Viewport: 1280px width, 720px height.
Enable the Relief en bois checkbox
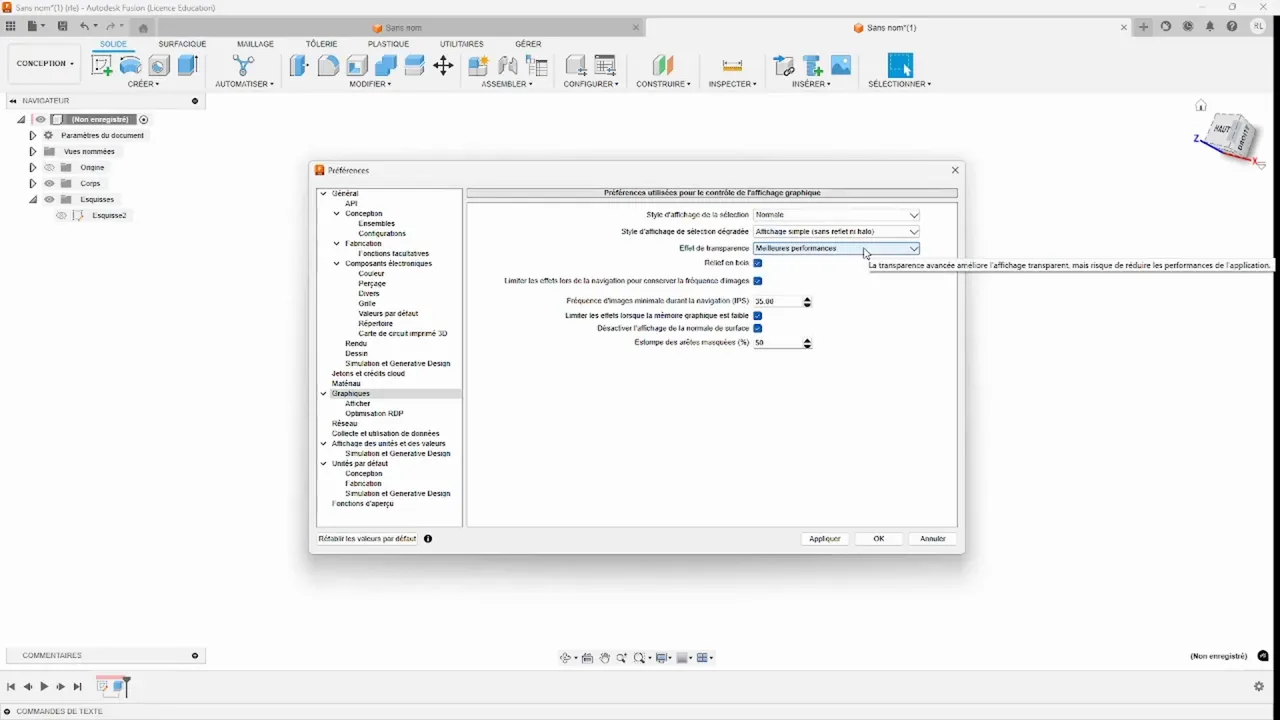(757, 263)
